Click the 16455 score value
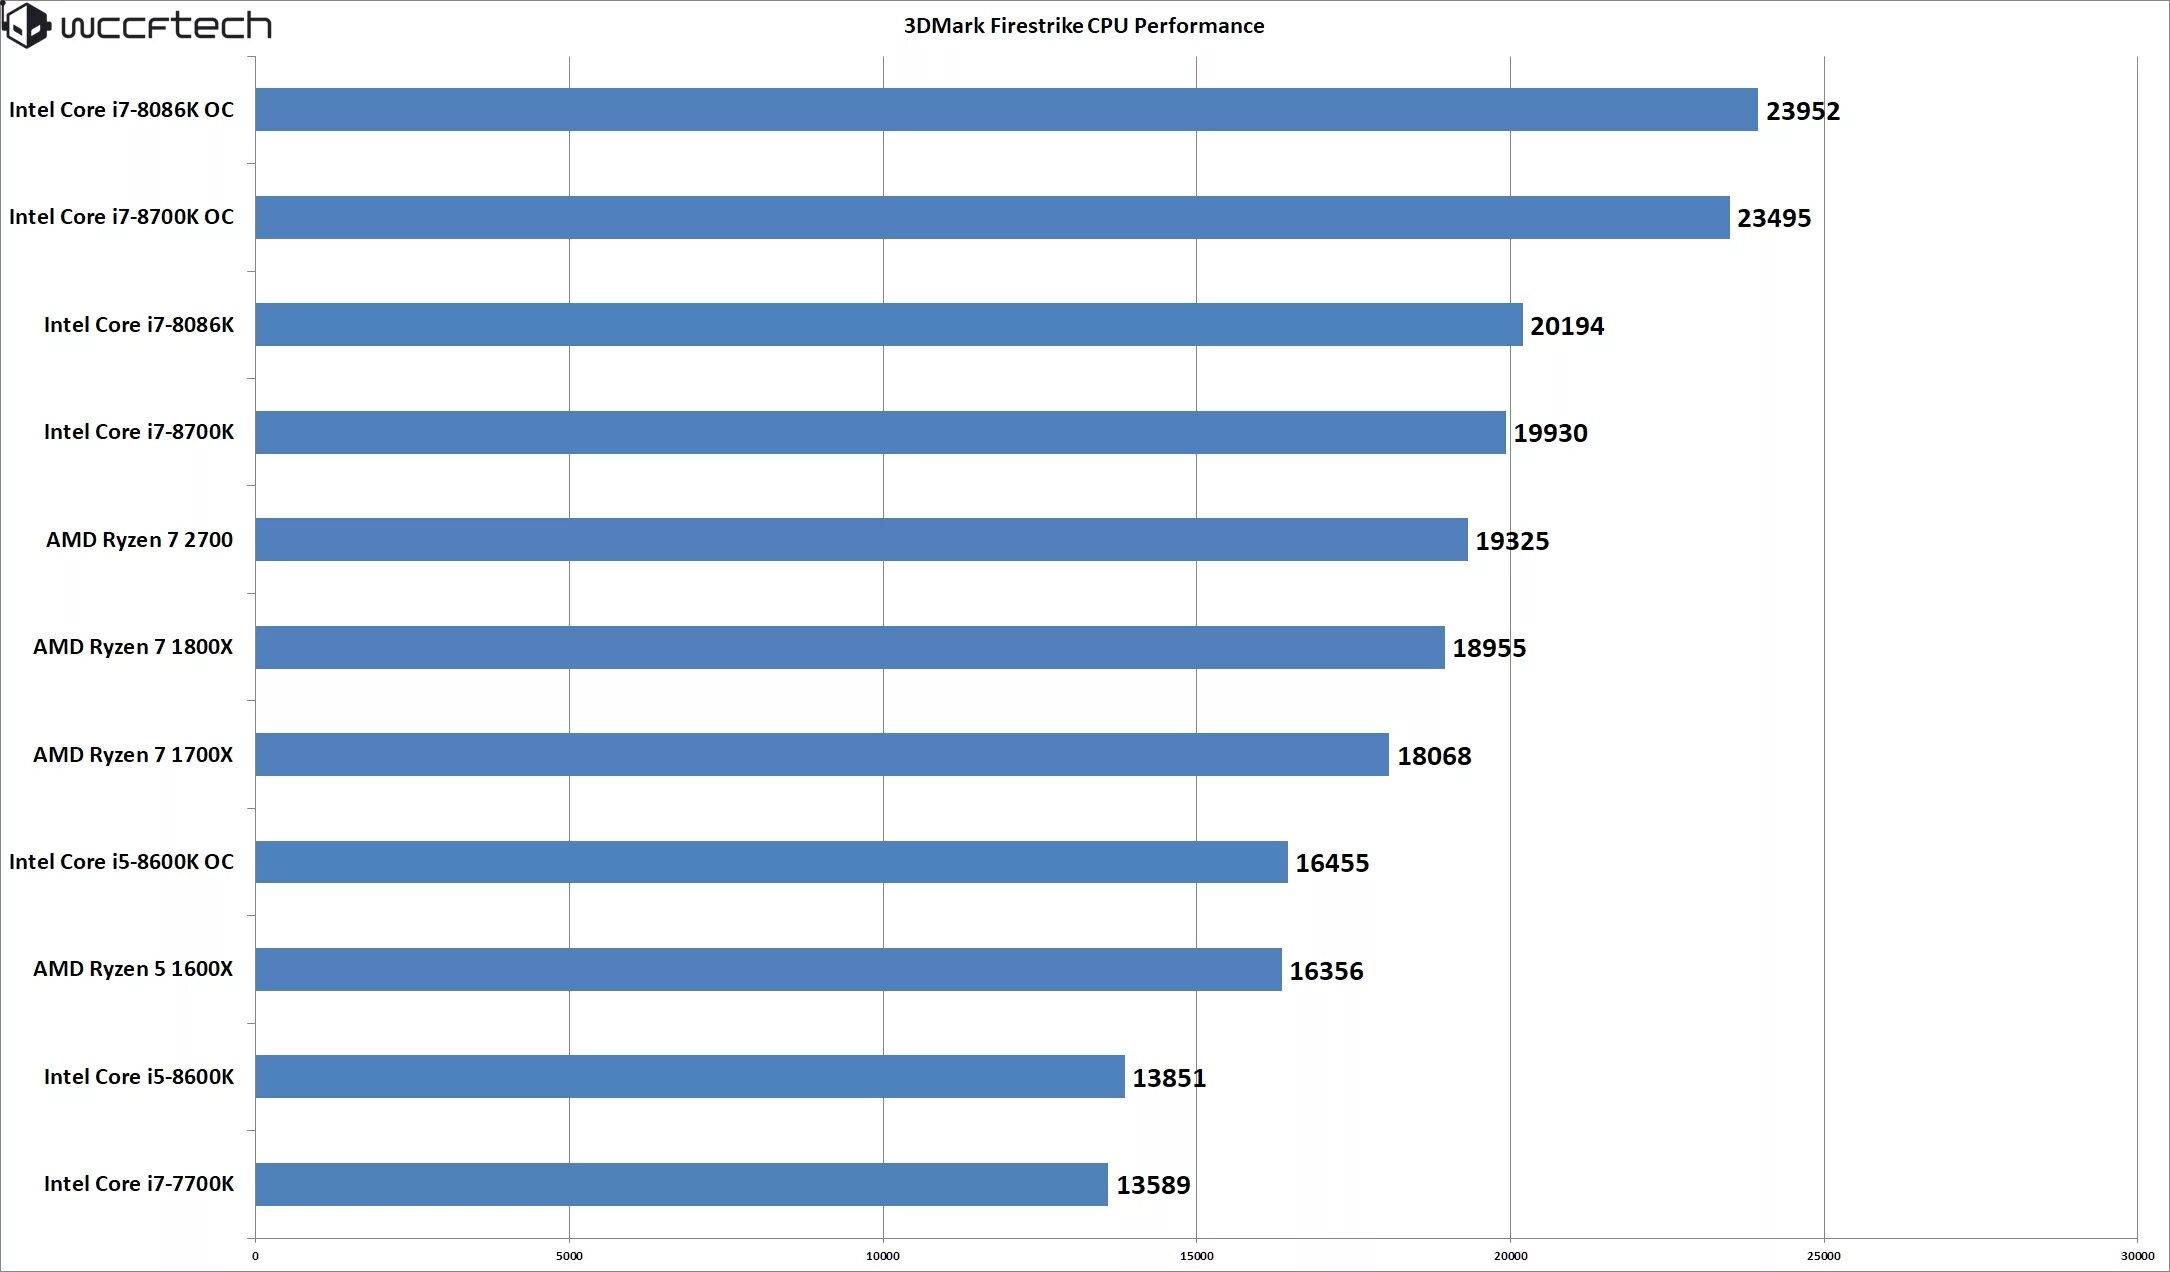Viewport: 2170px width, 1272px height. pyautogui.click(x=1332, y=863)
